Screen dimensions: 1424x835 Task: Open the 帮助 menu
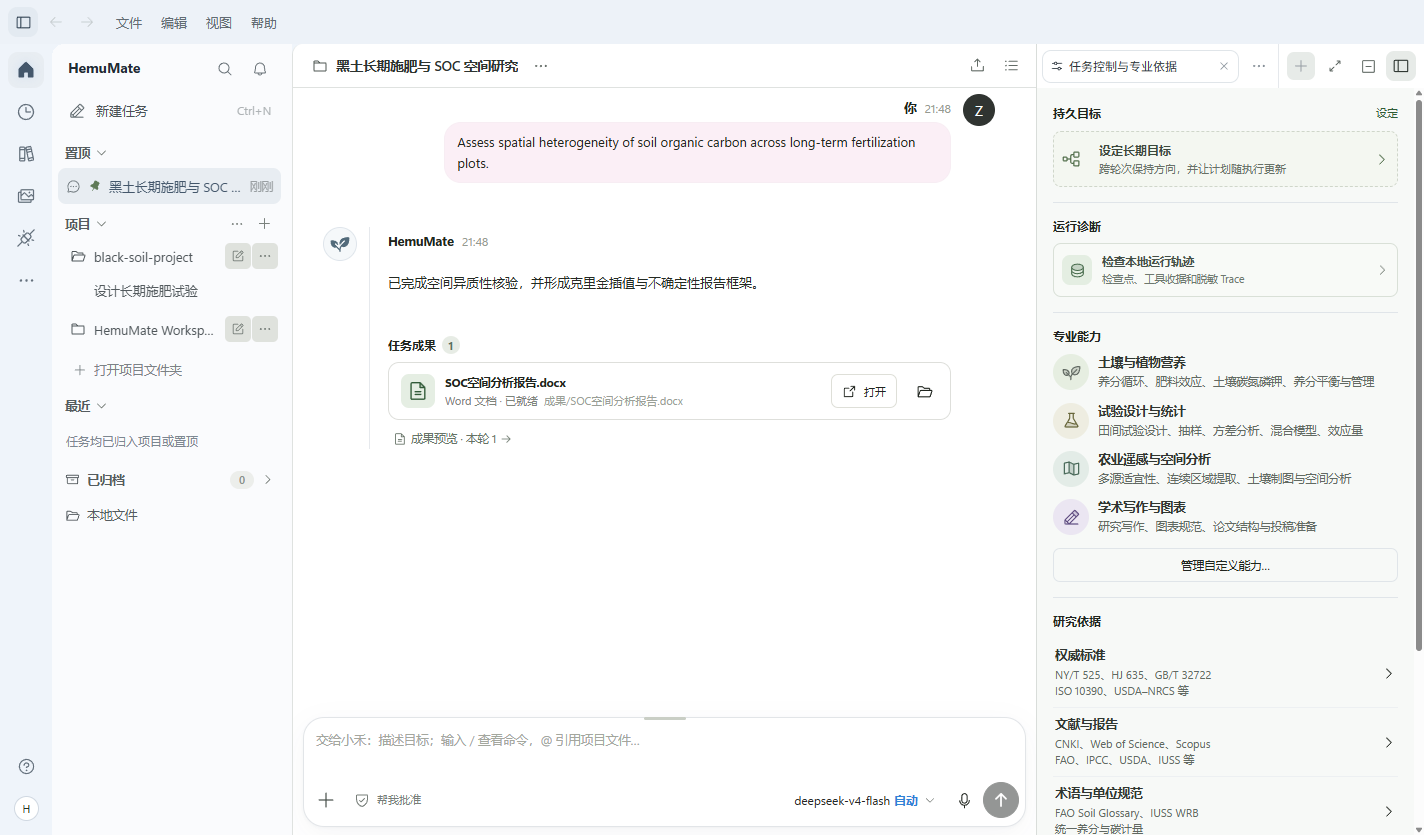coord(264,23)
